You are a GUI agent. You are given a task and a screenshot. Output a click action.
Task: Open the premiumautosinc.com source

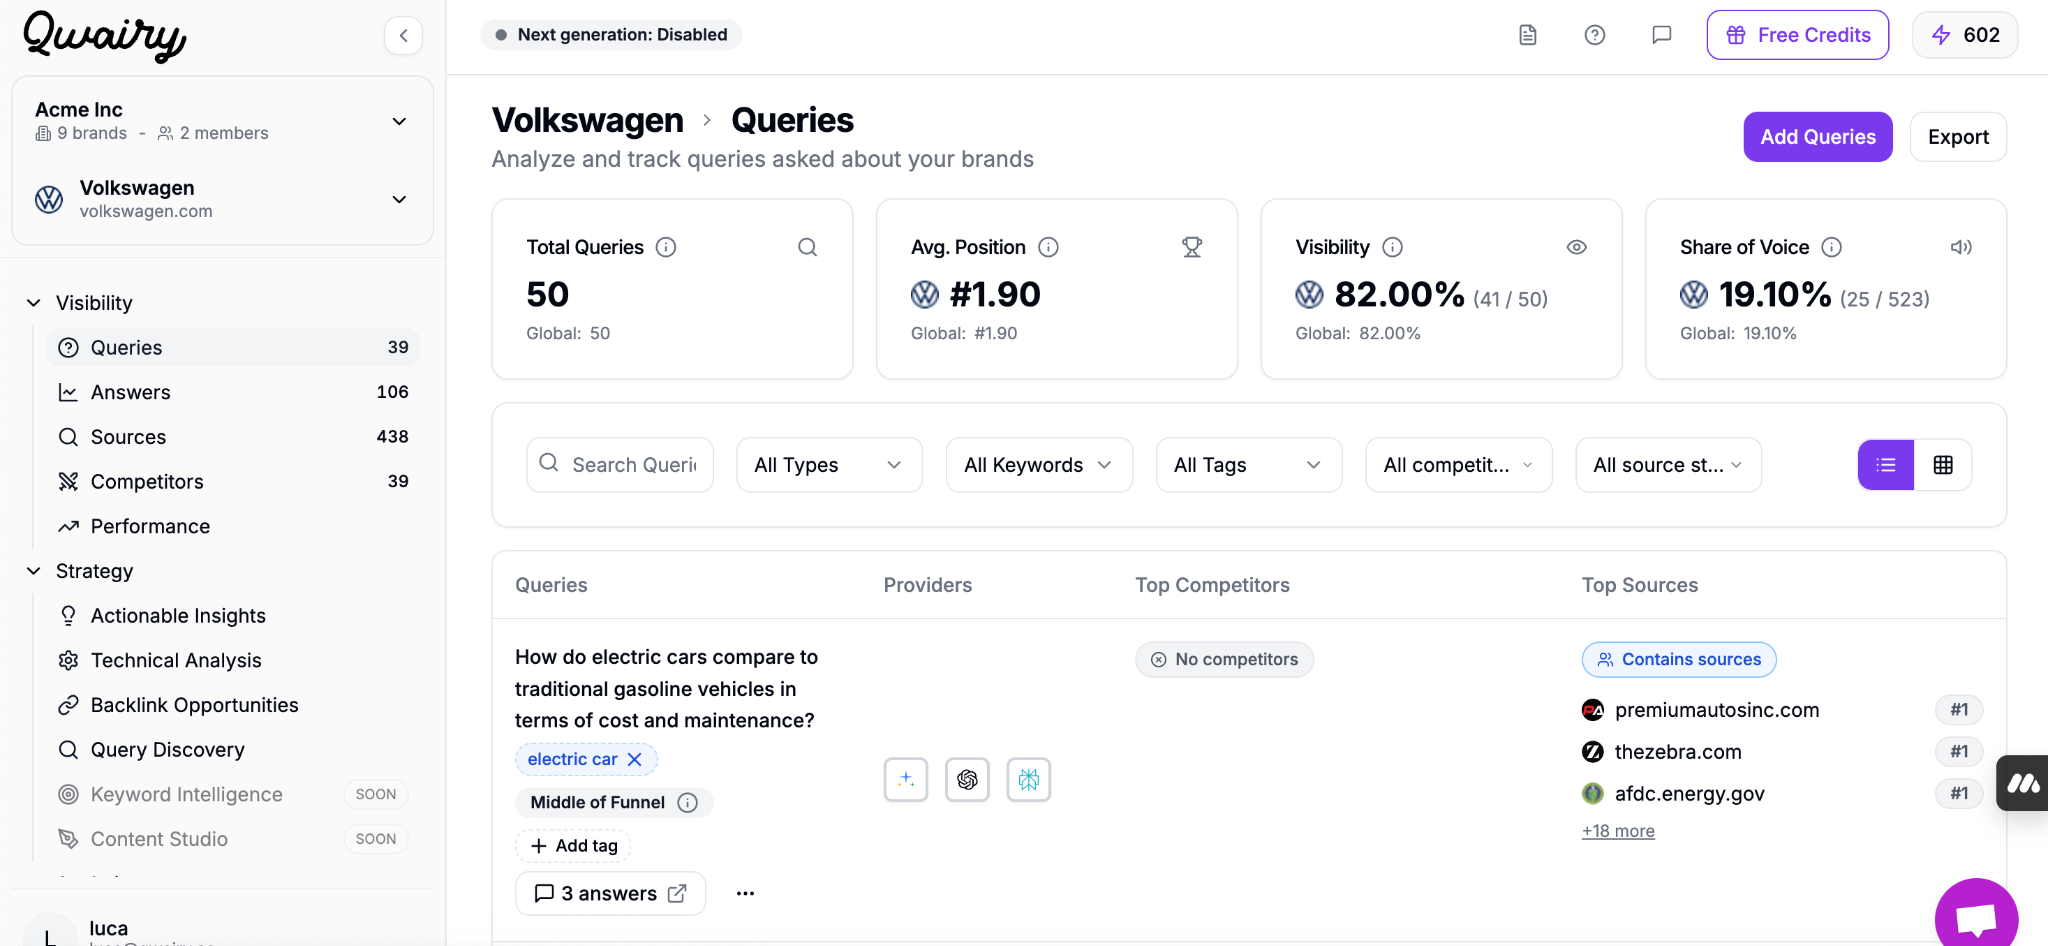pos(1716,710)
